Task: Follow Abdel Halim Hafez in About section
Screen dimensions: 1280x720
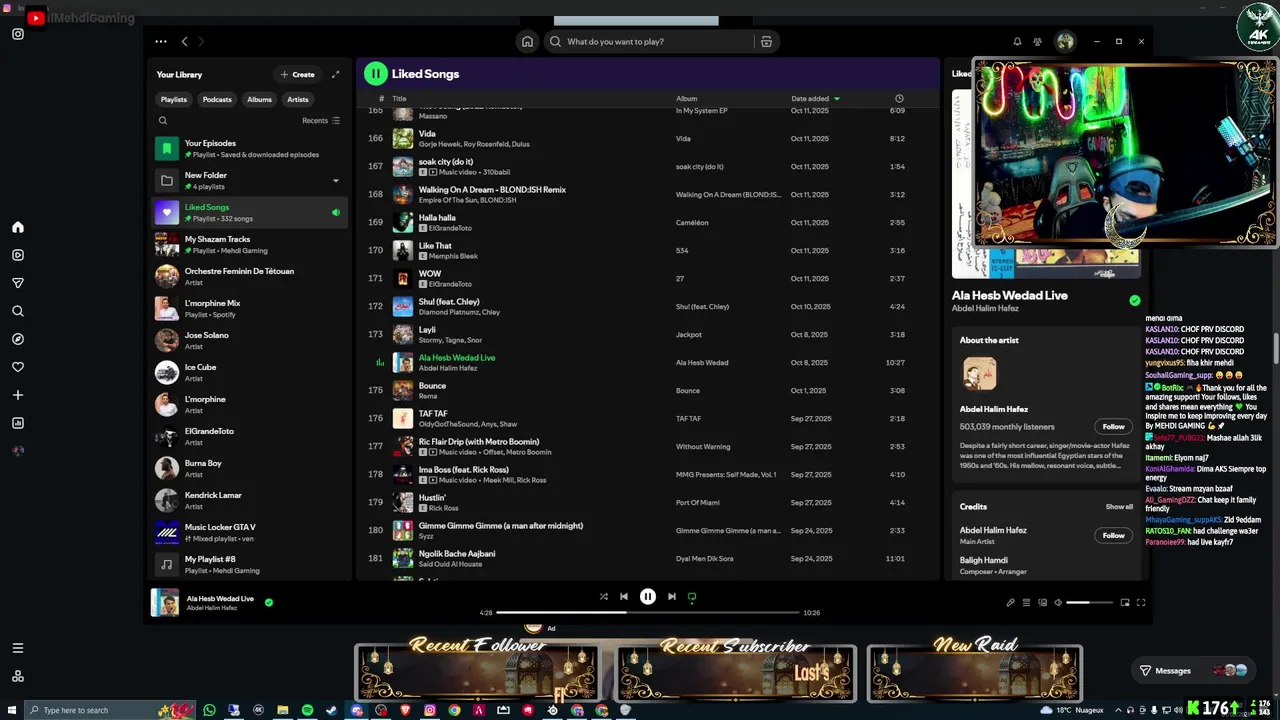Action: (x=1114, y=426)
